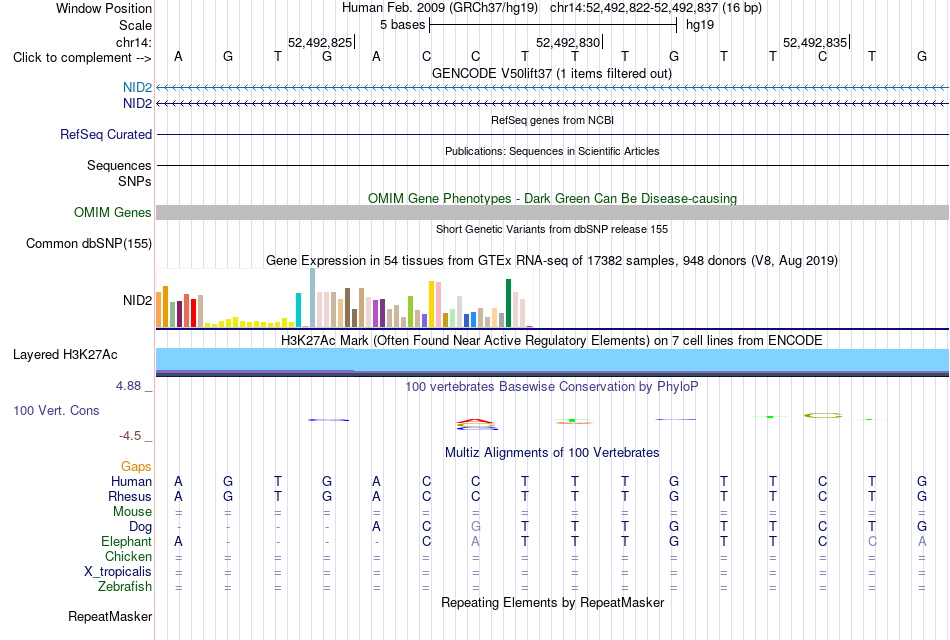
Task: Click Publications: Sequences in Scientific Articles title
Action: click(552, 151)
